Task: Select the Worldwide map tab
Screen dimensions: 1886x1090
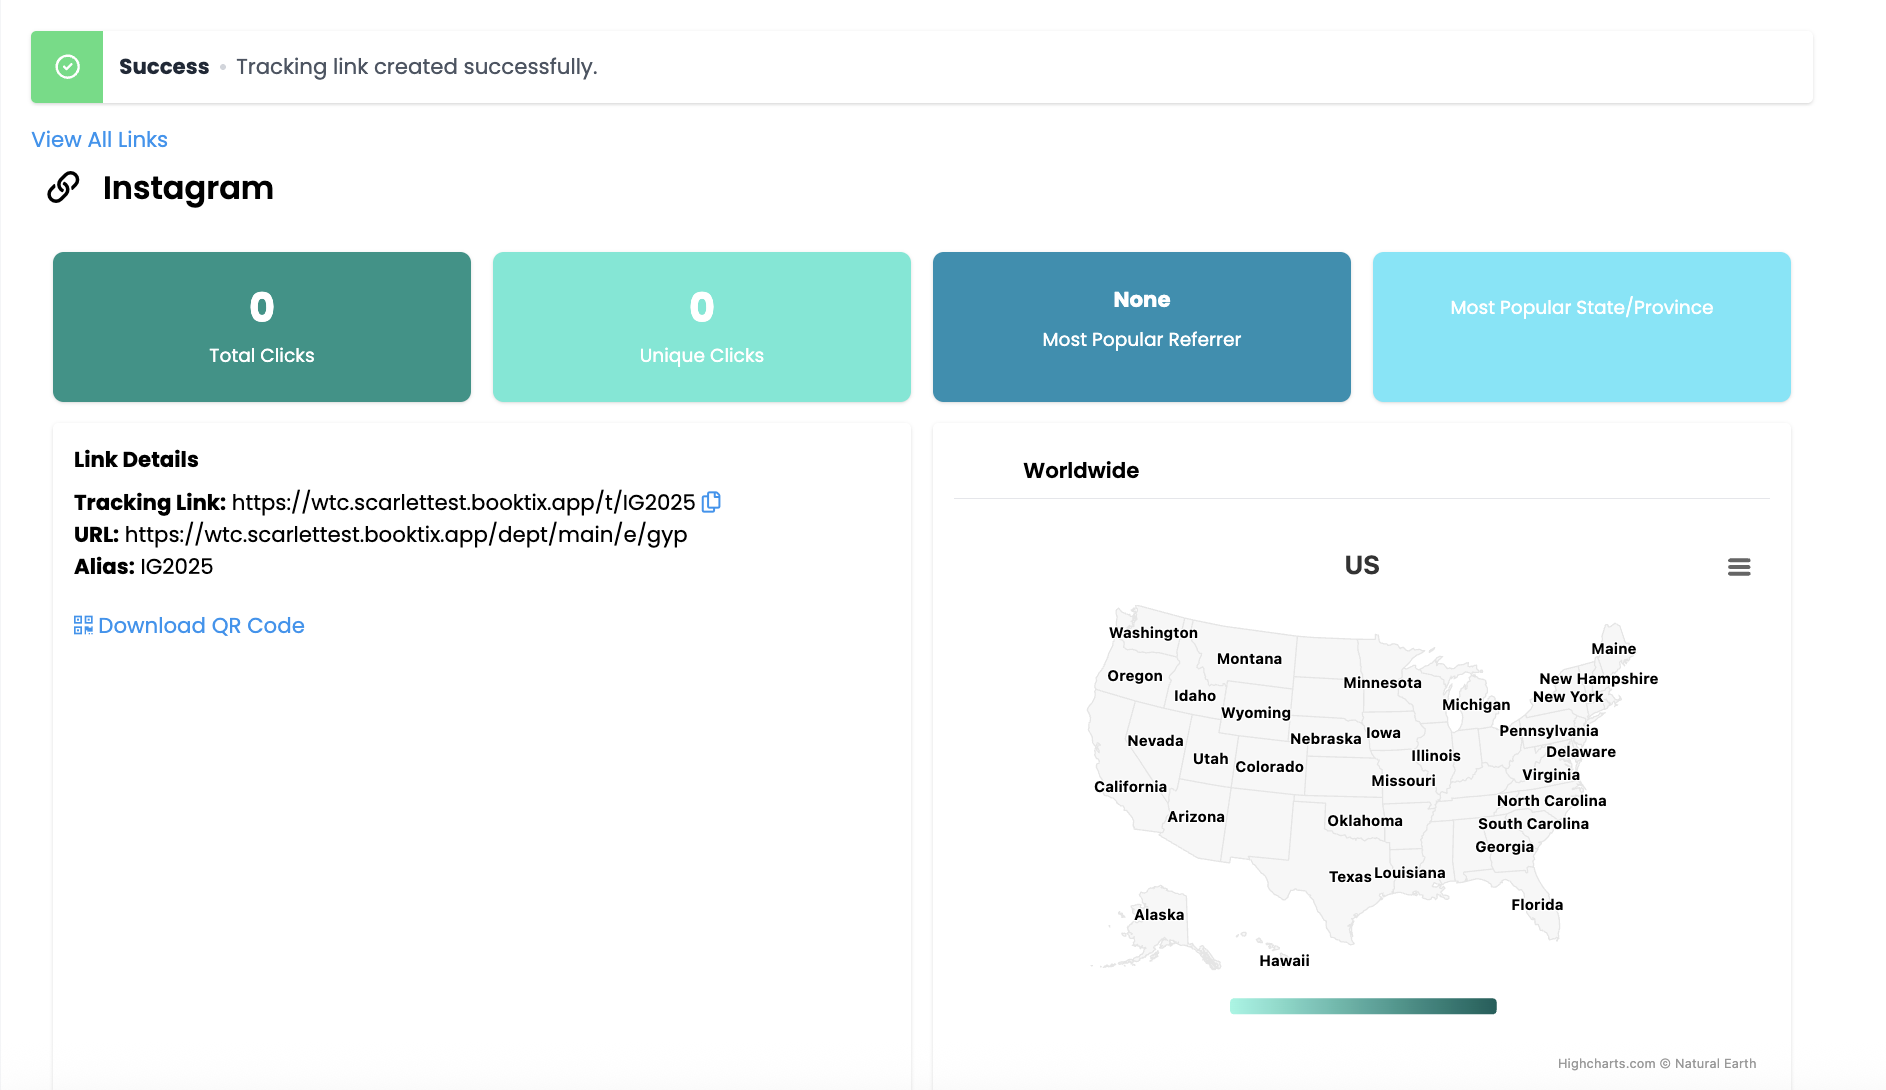Action: 1080,470
